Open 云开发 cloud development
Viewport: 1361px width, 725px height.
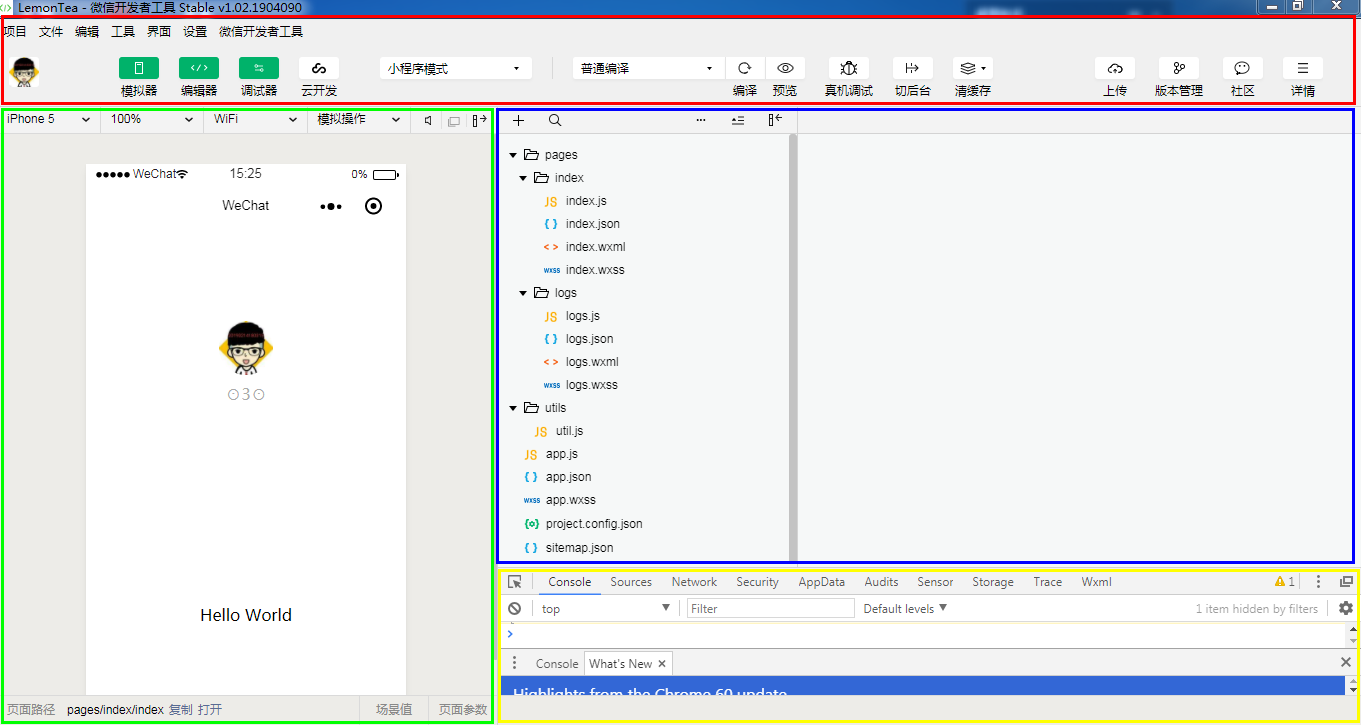319,68
